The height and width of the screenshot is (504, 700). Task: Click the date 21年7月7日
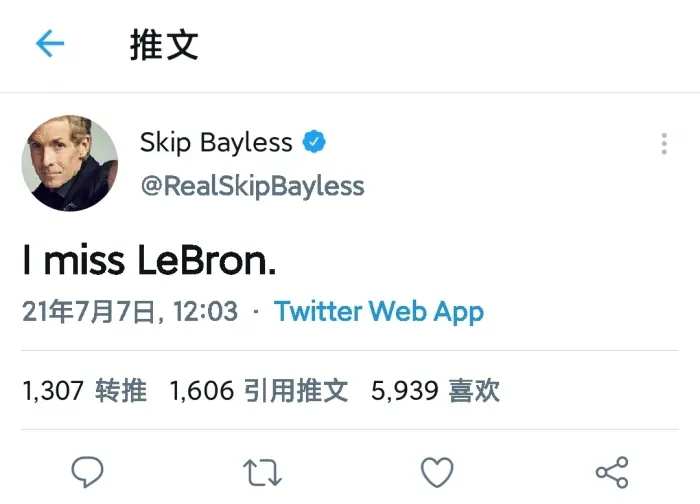coord(92,312)
